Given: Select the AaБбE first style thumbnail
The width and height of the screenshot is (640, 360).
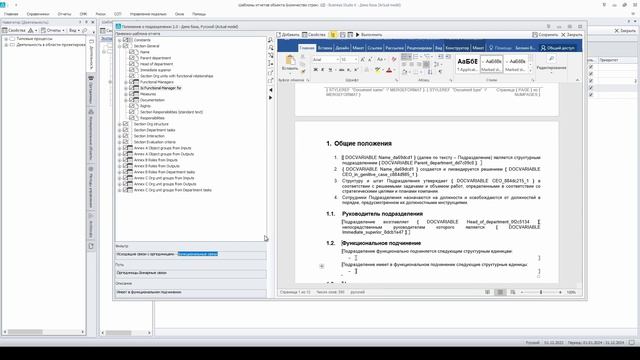Looking at the screenshot, I should (x=467, y=64).
